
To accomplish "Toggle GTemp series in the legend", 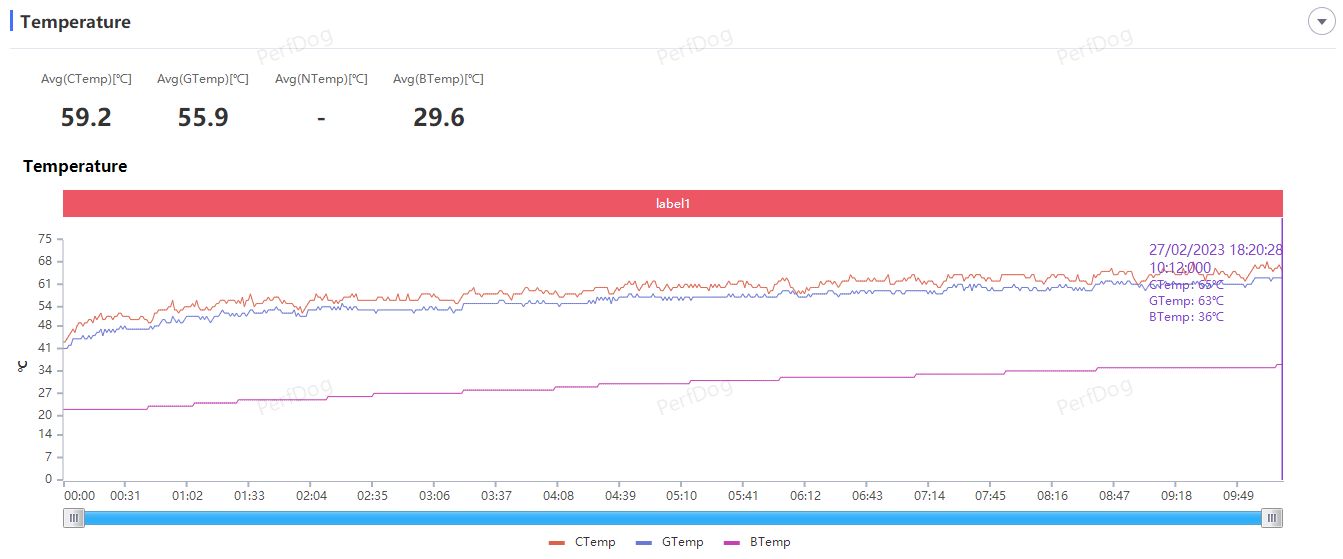I will coord(670,542).
